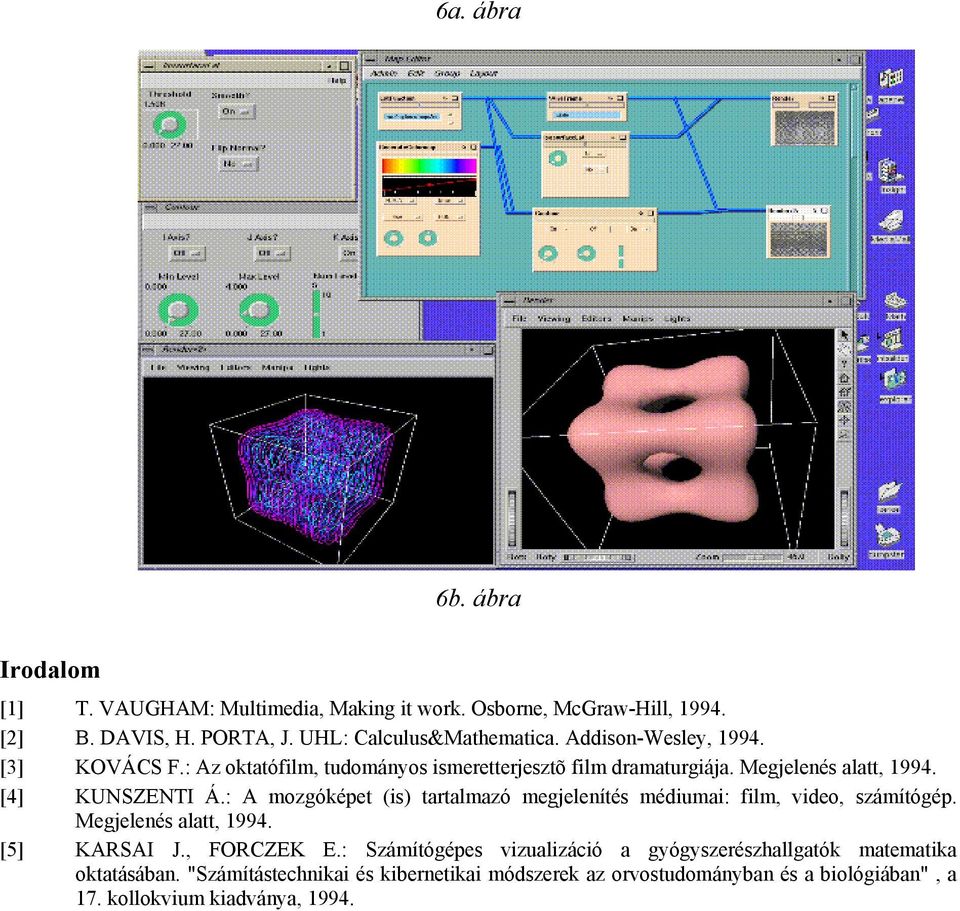Open upper-left option menu under colormap graph

coord(402,201)
